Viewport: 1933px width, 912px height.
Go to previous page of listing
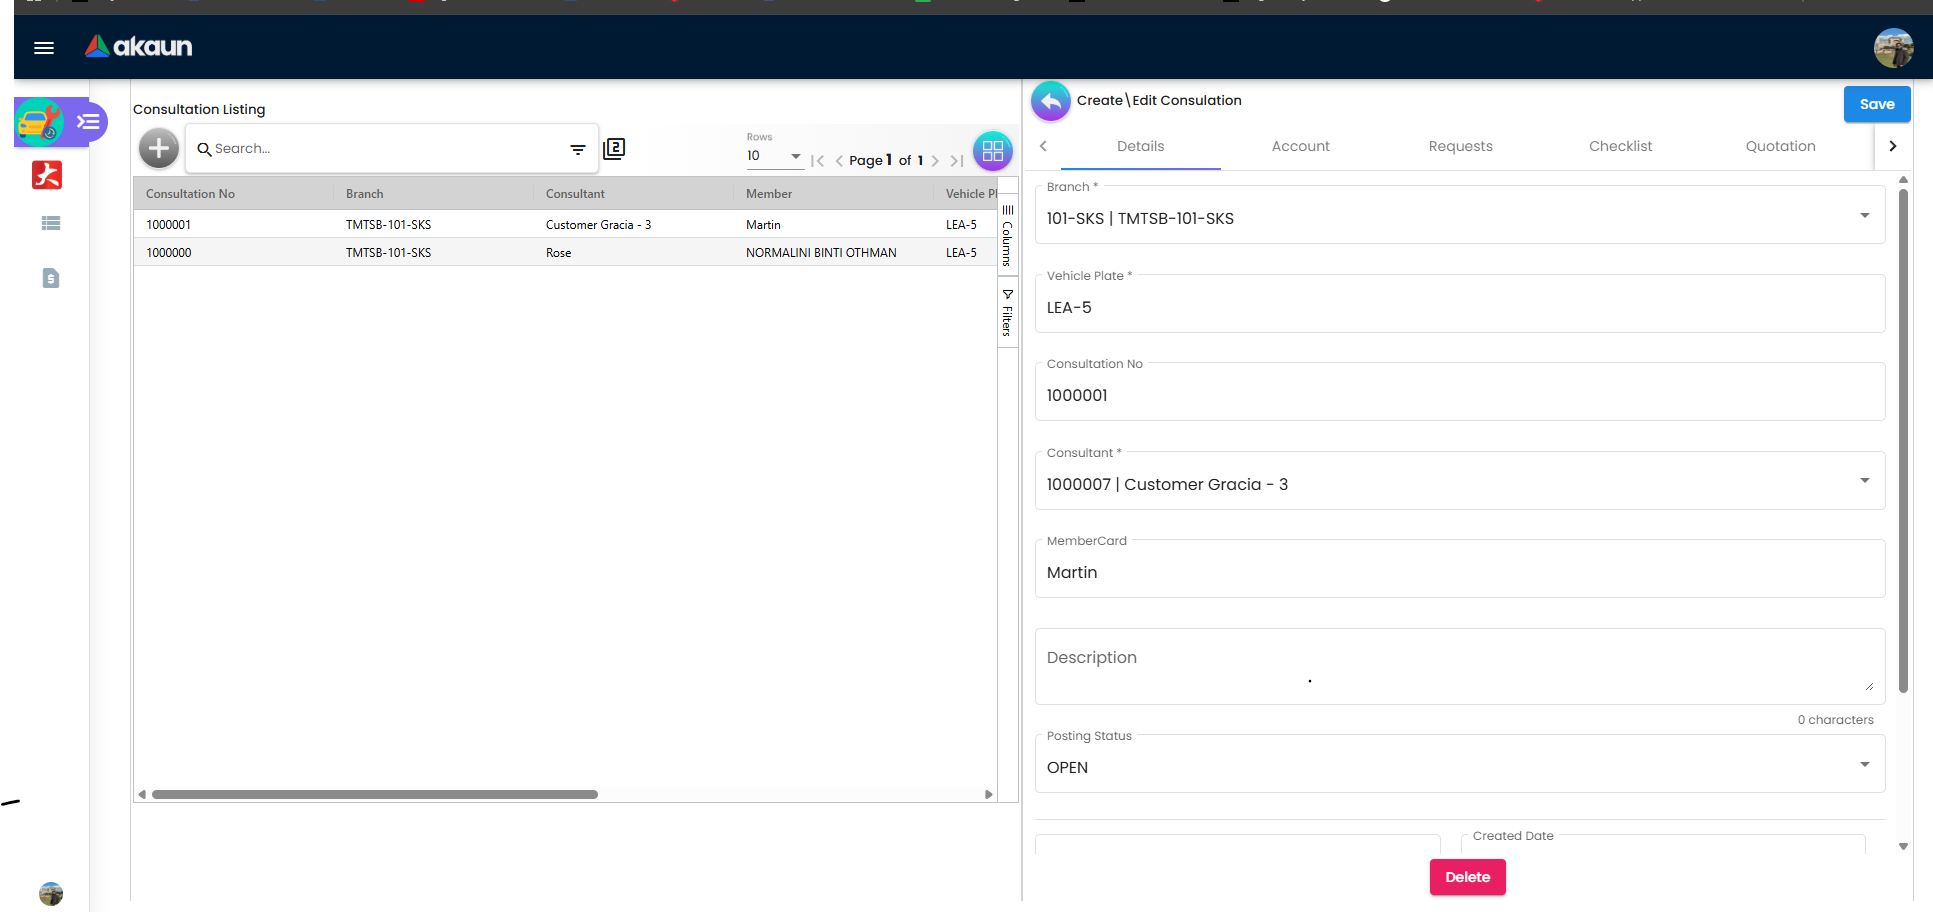(839, 160)
